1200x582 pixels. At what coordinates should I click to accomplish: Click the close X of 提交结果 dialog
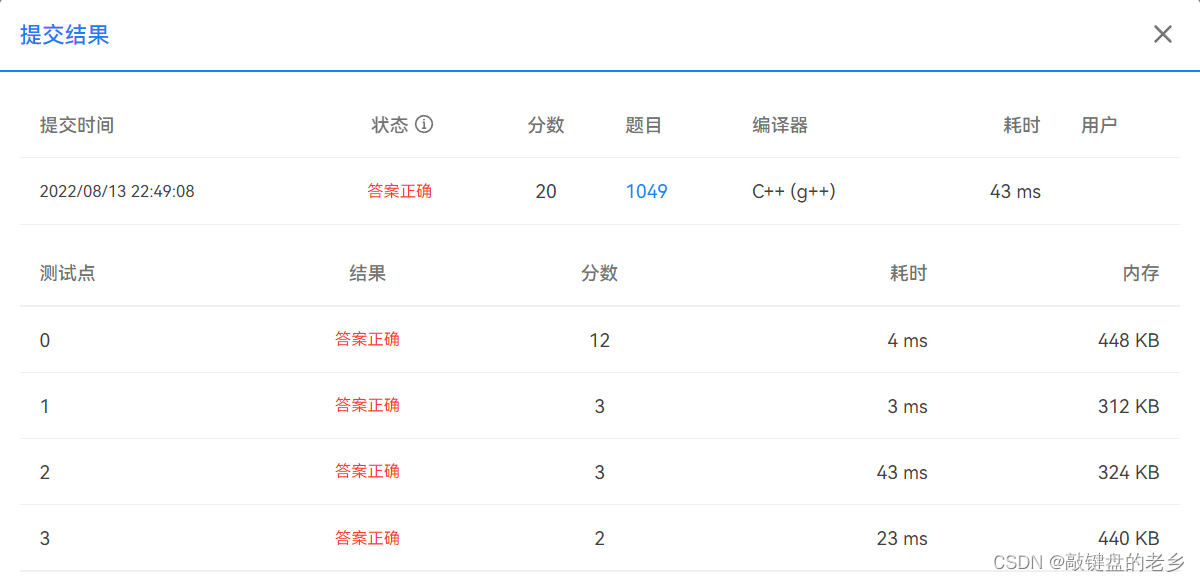coord(1162,33)
